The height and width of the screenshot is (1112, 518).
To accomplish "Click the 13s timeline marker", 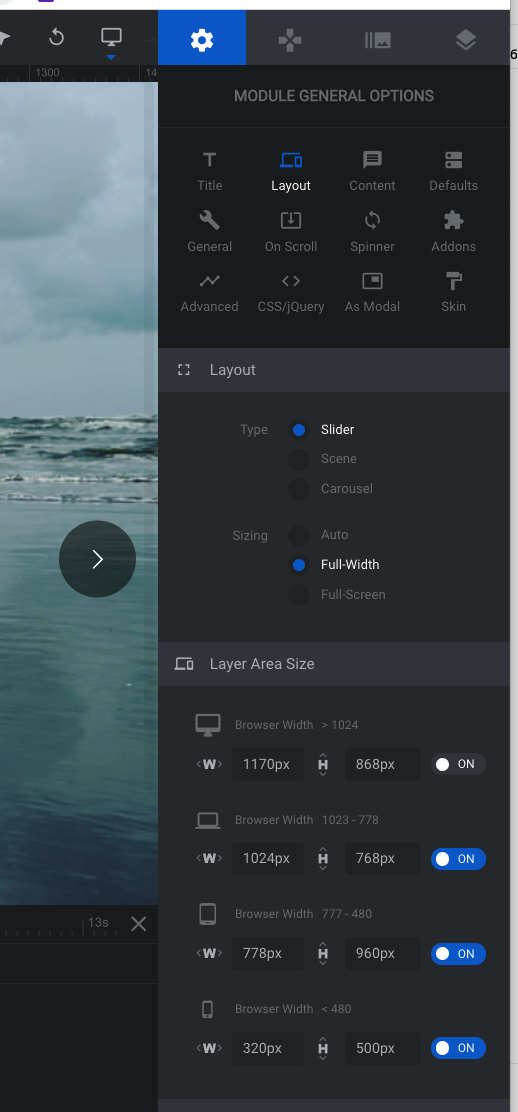I will [98, 923].
